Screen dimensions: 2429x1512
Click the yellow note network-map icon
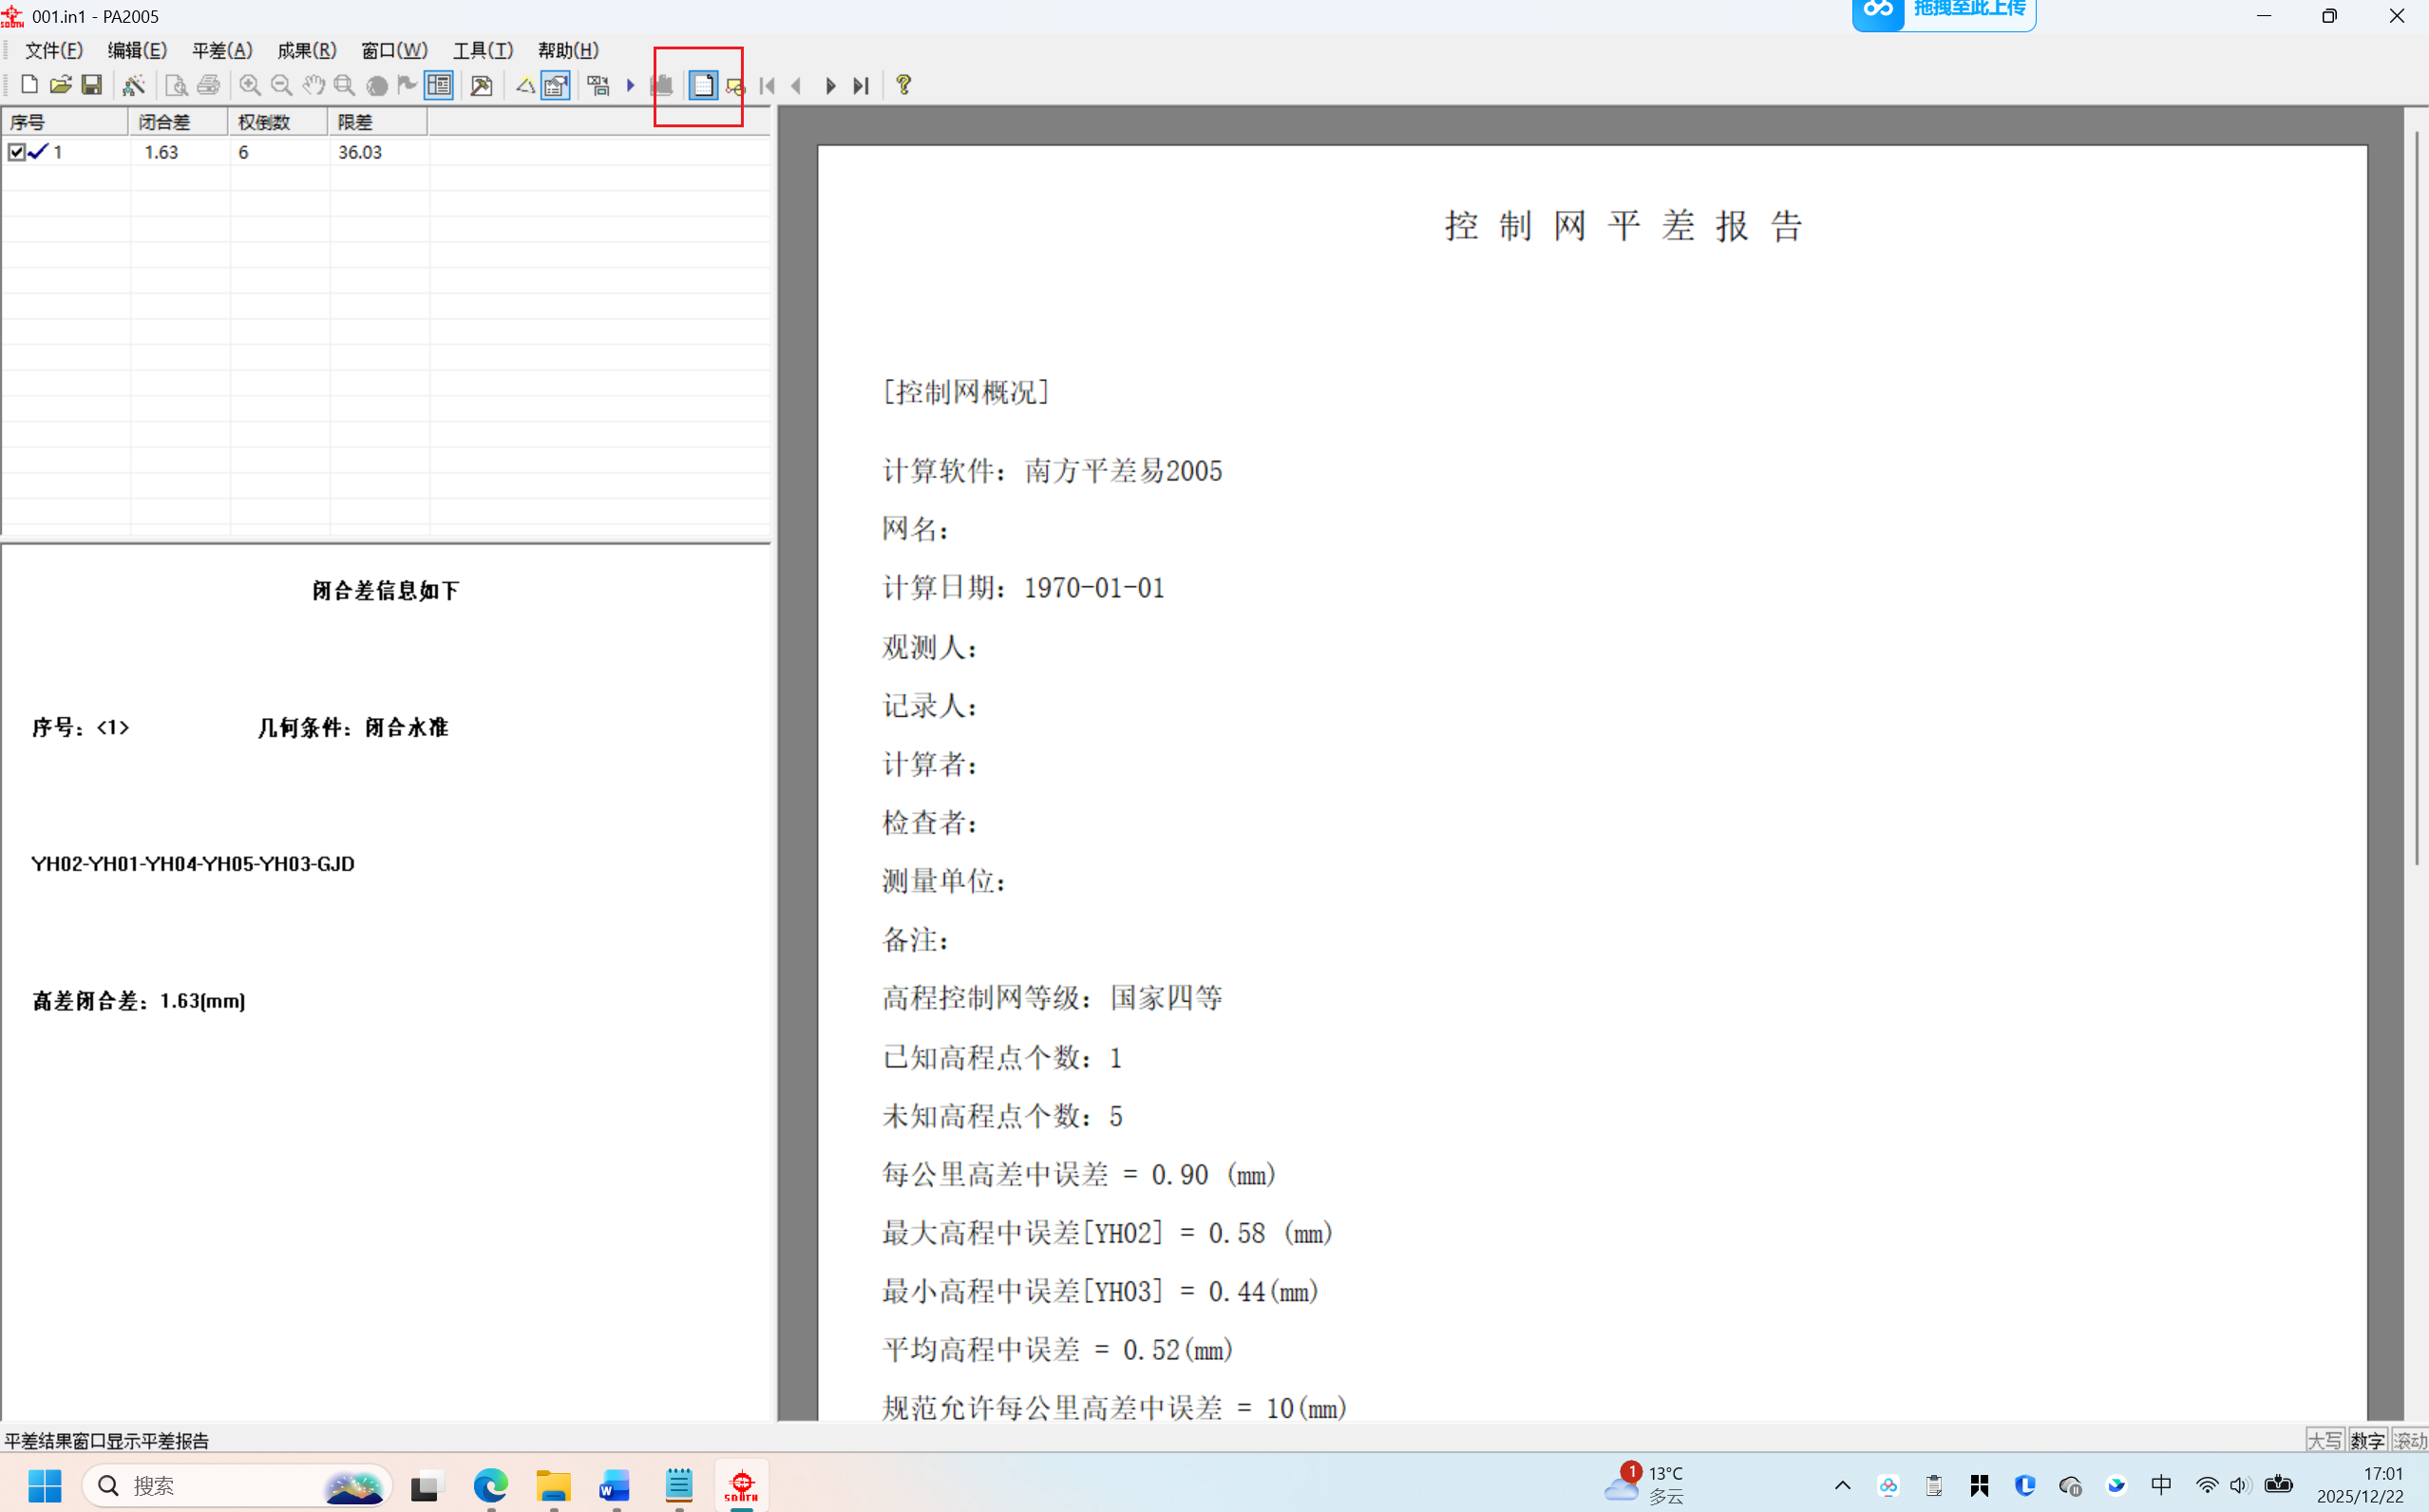[x=735, y=86]
